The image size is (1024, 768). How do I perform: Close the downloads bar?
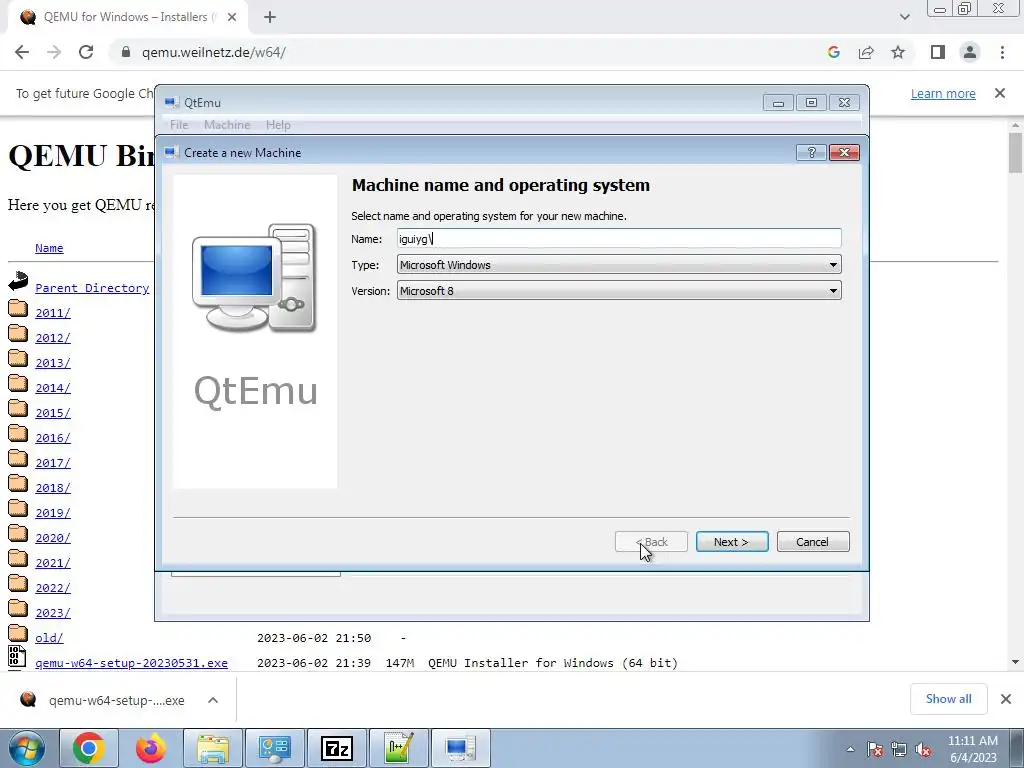[1006, 699]
